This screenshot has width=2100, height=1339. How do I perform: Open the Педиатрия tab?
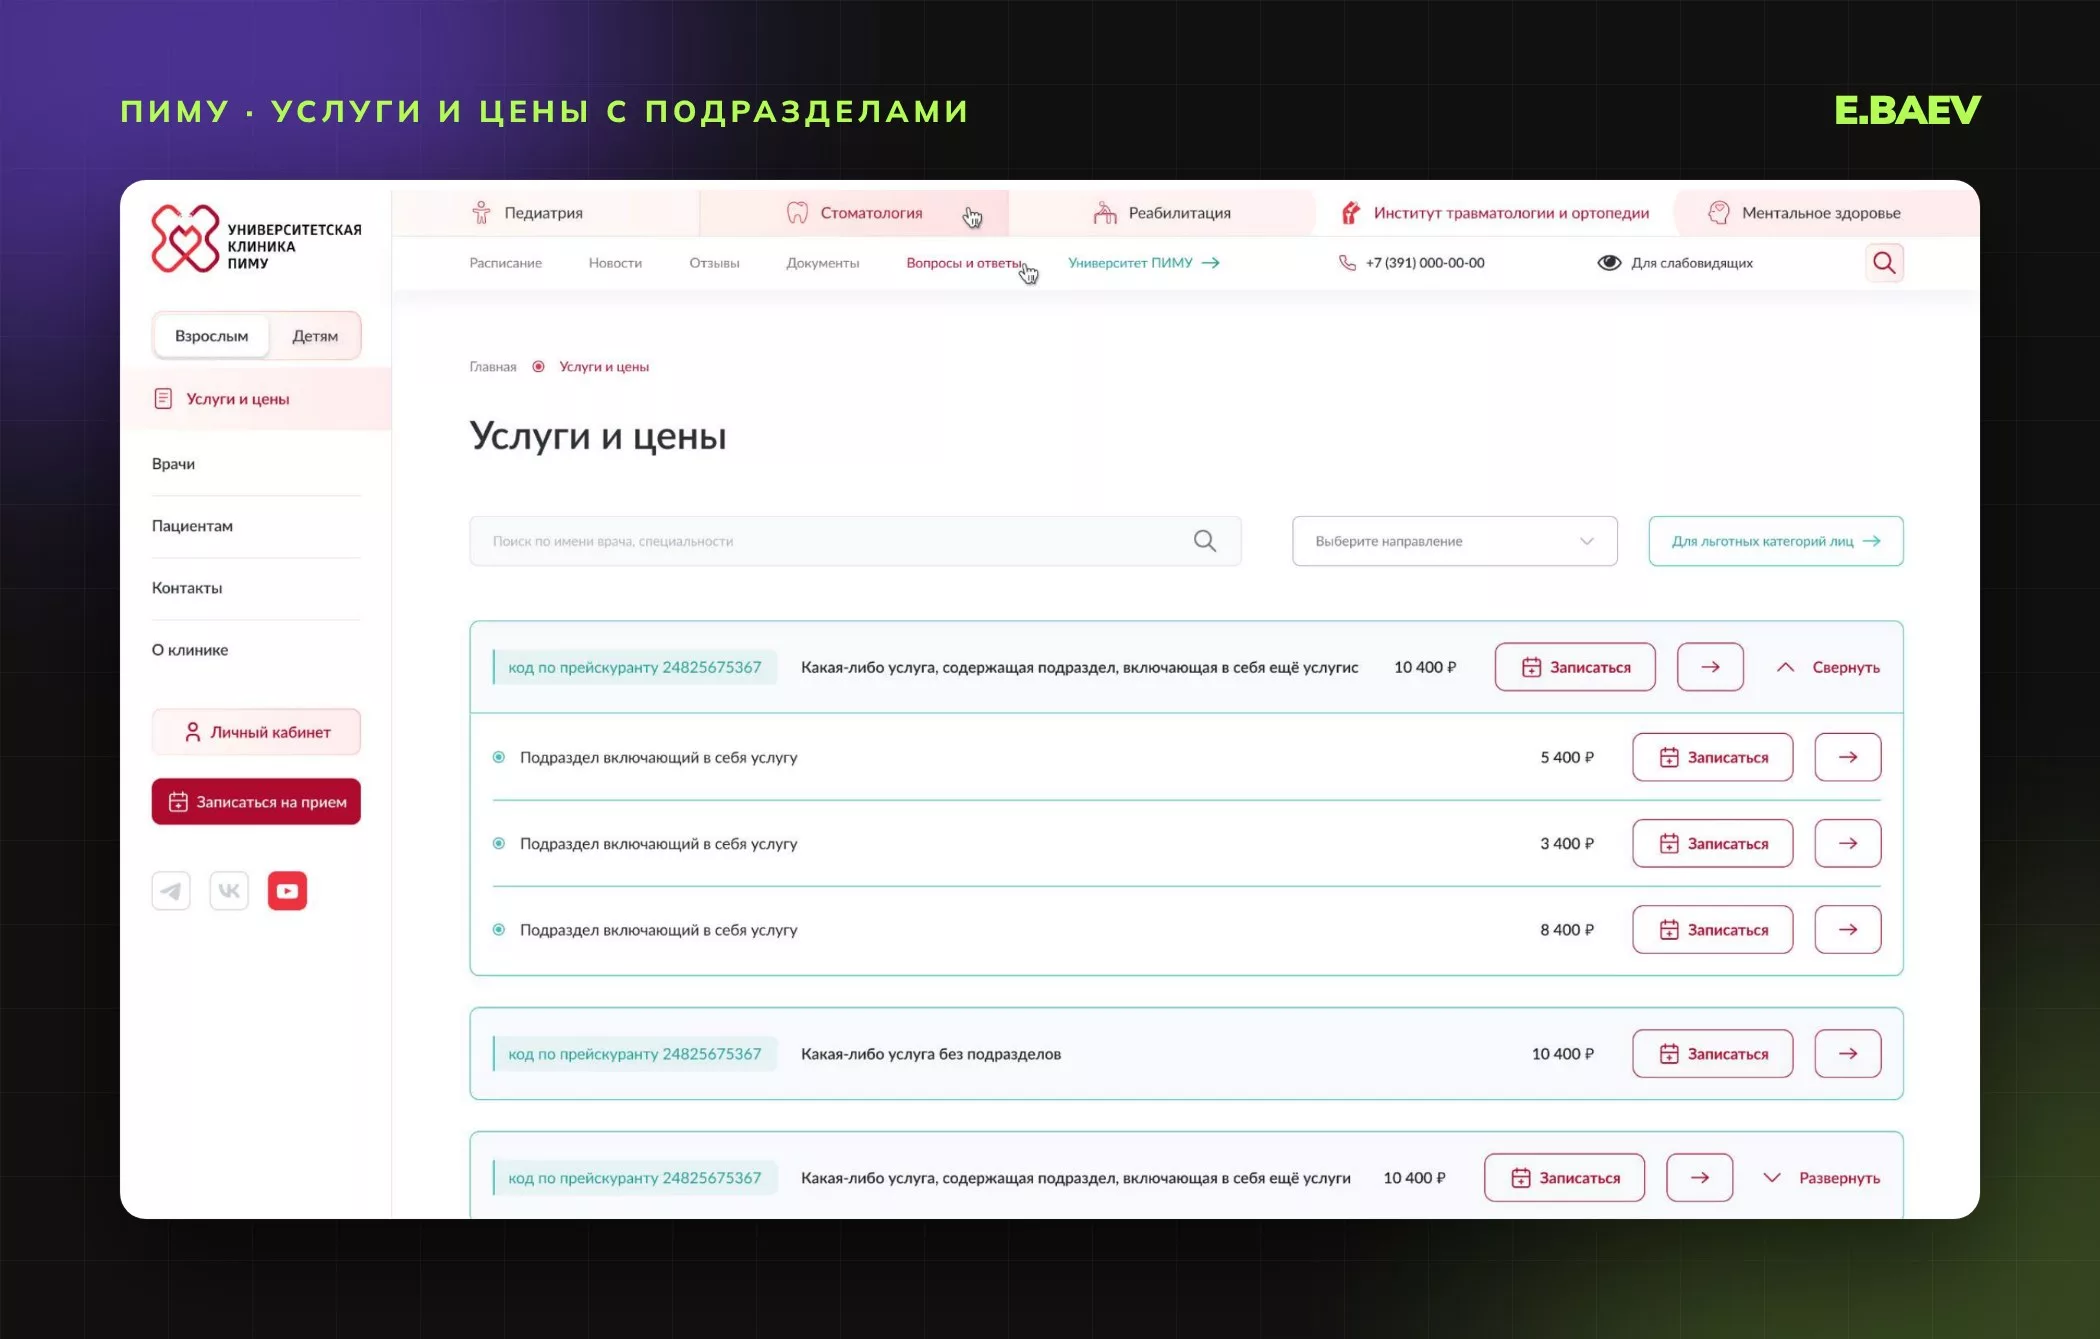[x=545, y=212]
